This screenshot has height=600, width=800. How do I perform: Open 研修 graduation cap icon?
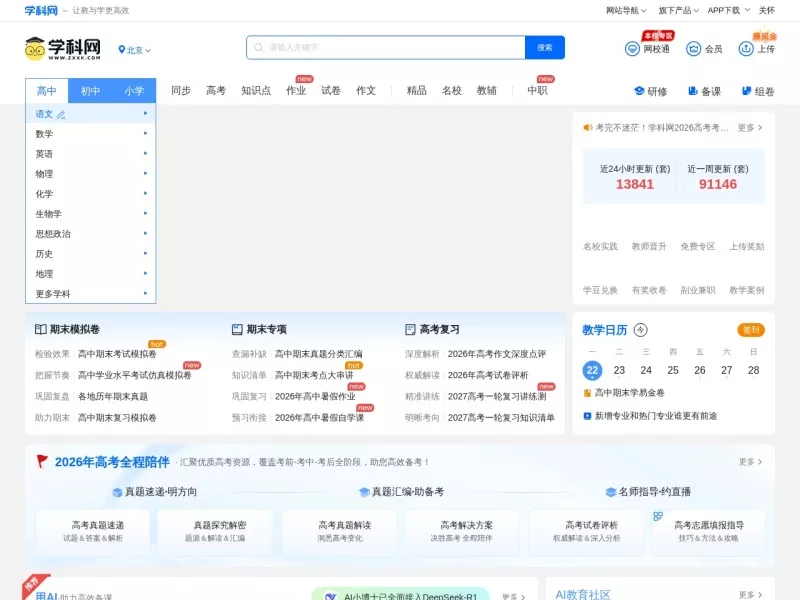point(639,91)
